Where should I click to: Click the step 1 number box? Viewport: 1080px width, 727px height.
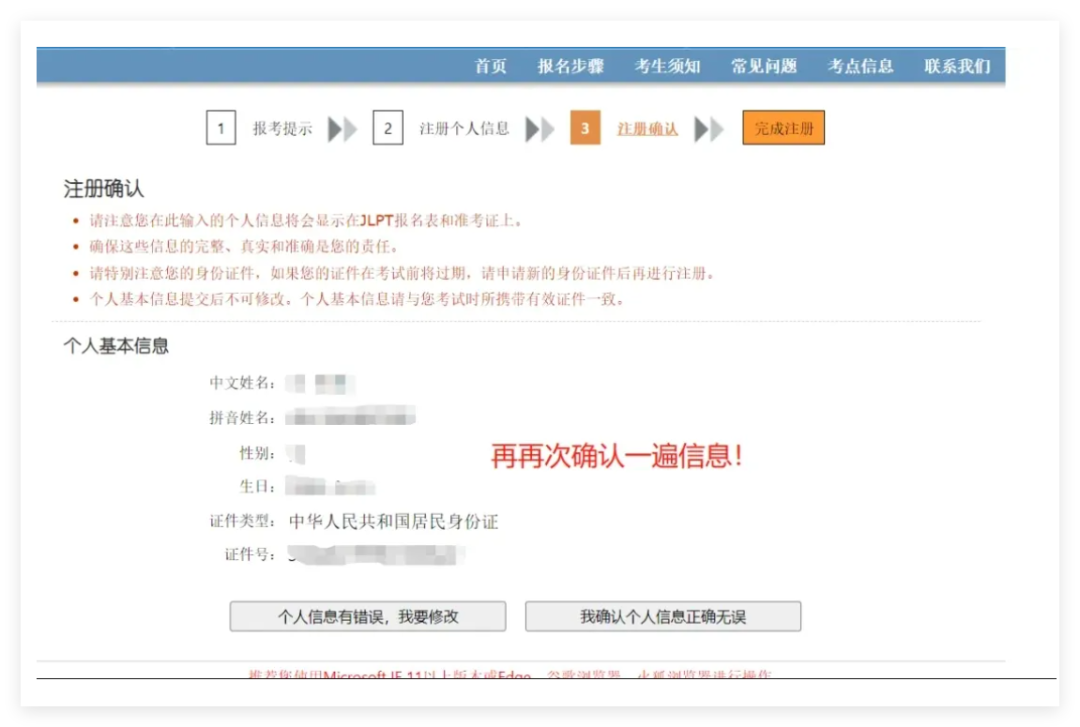221,129
